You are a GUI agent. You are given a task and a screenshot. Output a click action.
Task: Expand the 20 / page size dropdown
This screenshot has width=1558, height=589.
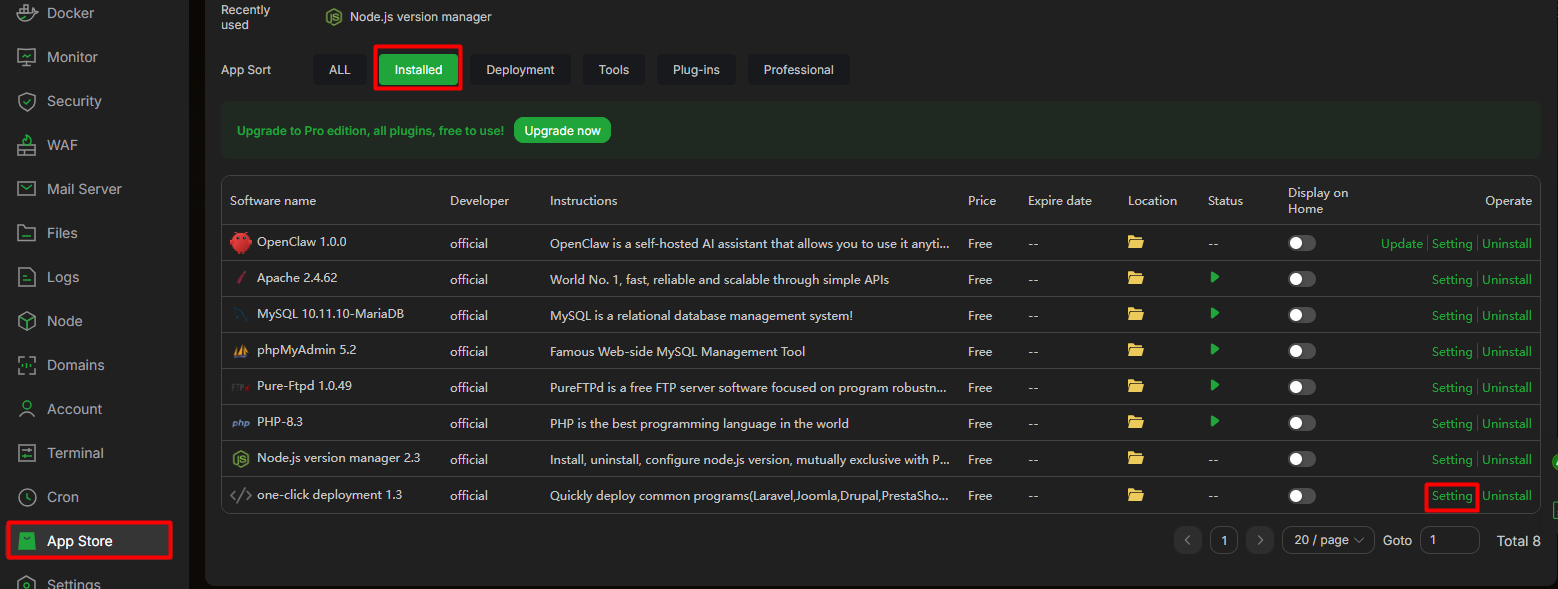pos(1328,540)
